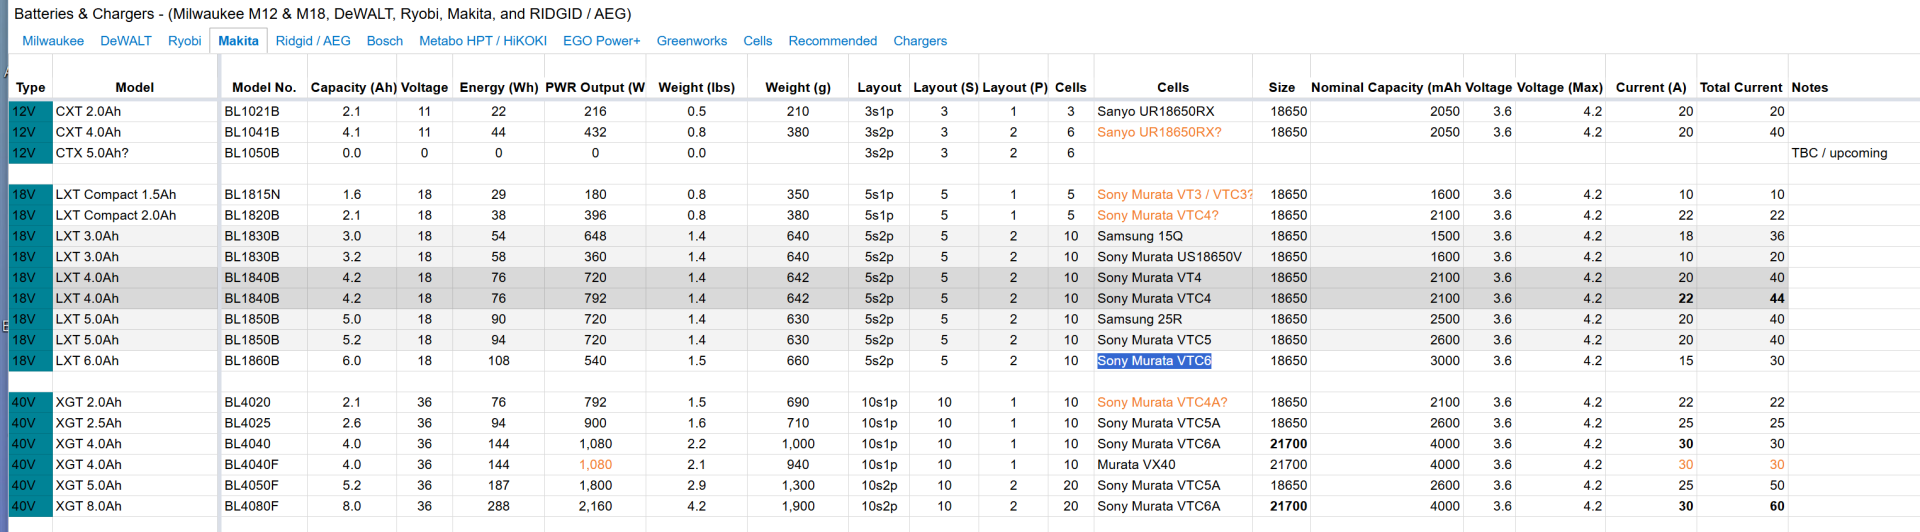
Task: Click the Model No. column header
Action: click(264, 88)
